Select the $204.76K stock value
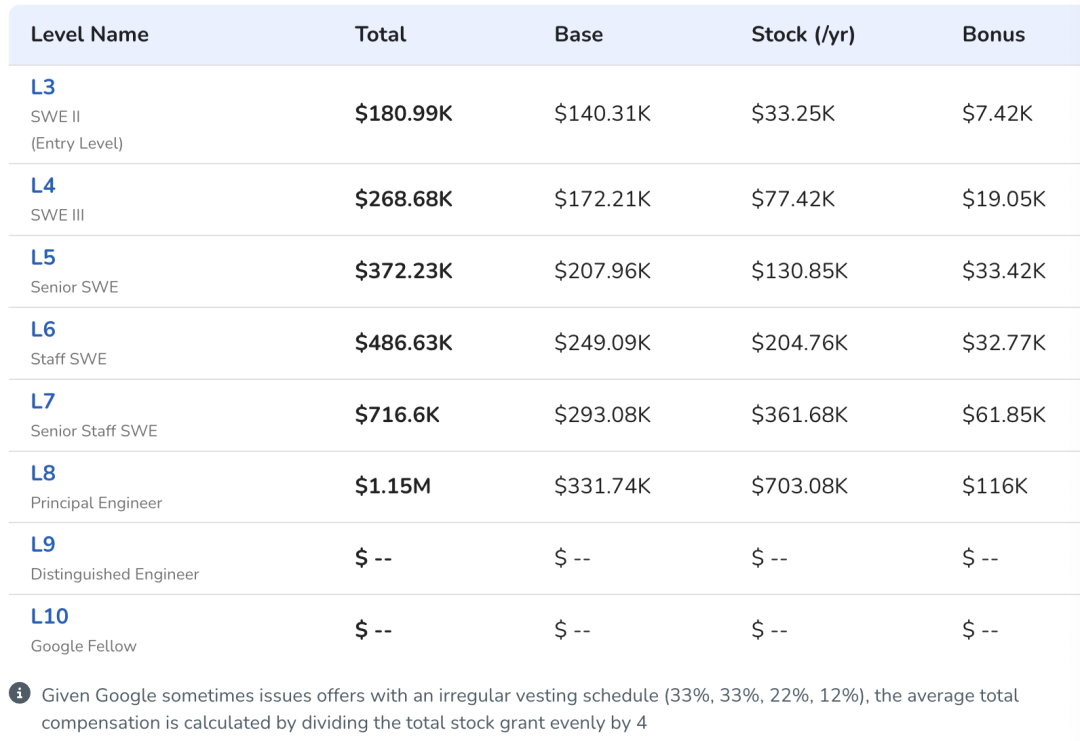 click(800, 342)
